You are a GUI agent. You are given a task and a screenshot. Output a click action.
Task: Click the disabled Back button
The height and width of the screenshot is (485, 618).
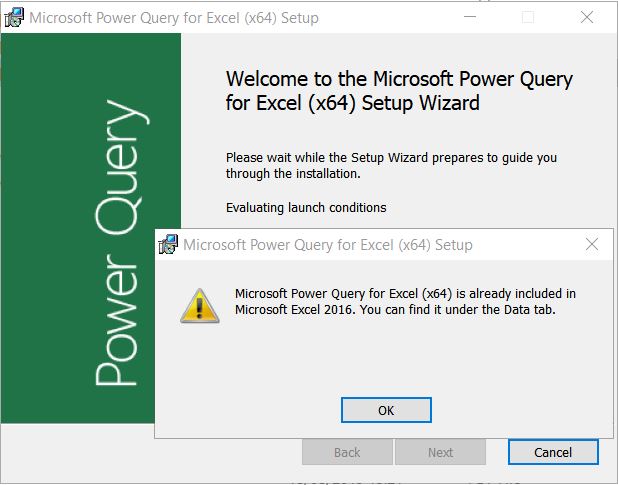(x=347, y=452)
